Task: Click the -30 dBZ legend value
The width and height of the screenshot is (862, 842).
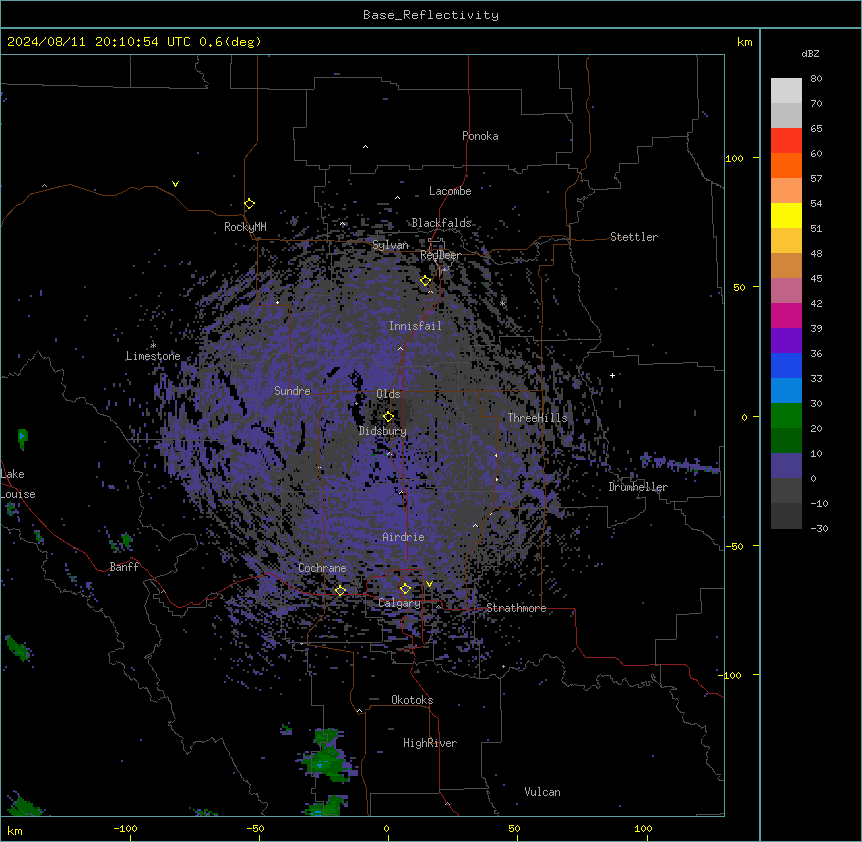Action: (819, 528)
